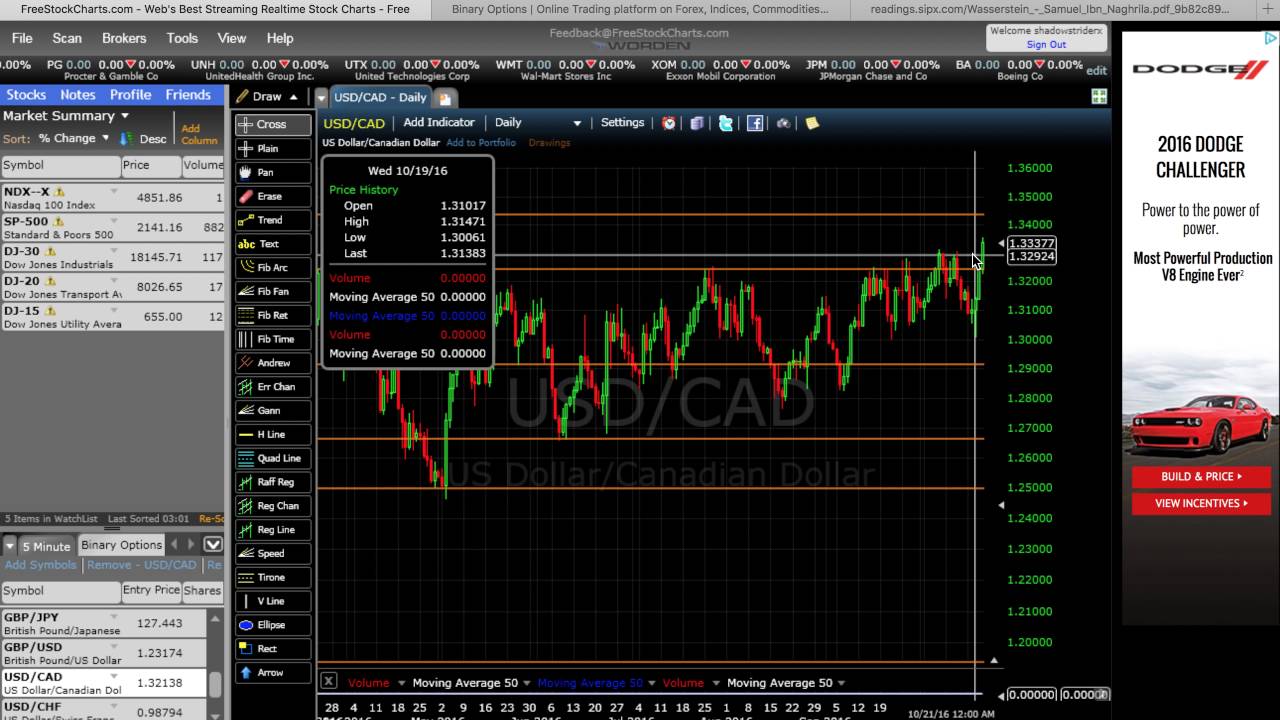Screen dimensions: 1280x720
Task: Open the NDX--X row dropdown arrow
Action: [113, 191]
